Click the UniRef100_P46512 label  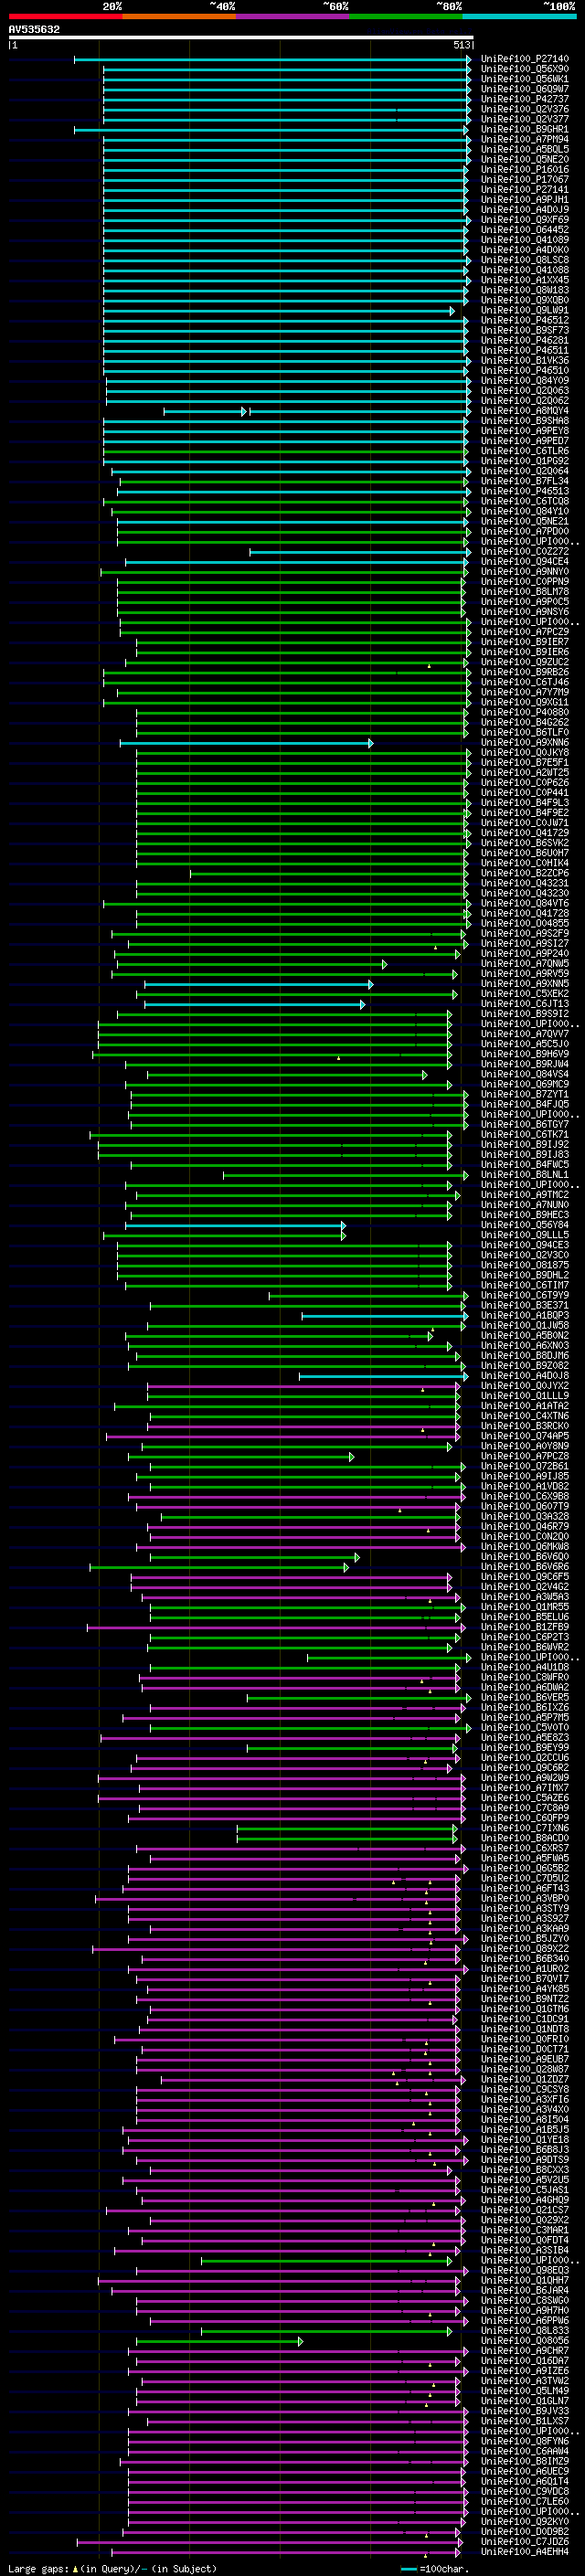(524, 321)
